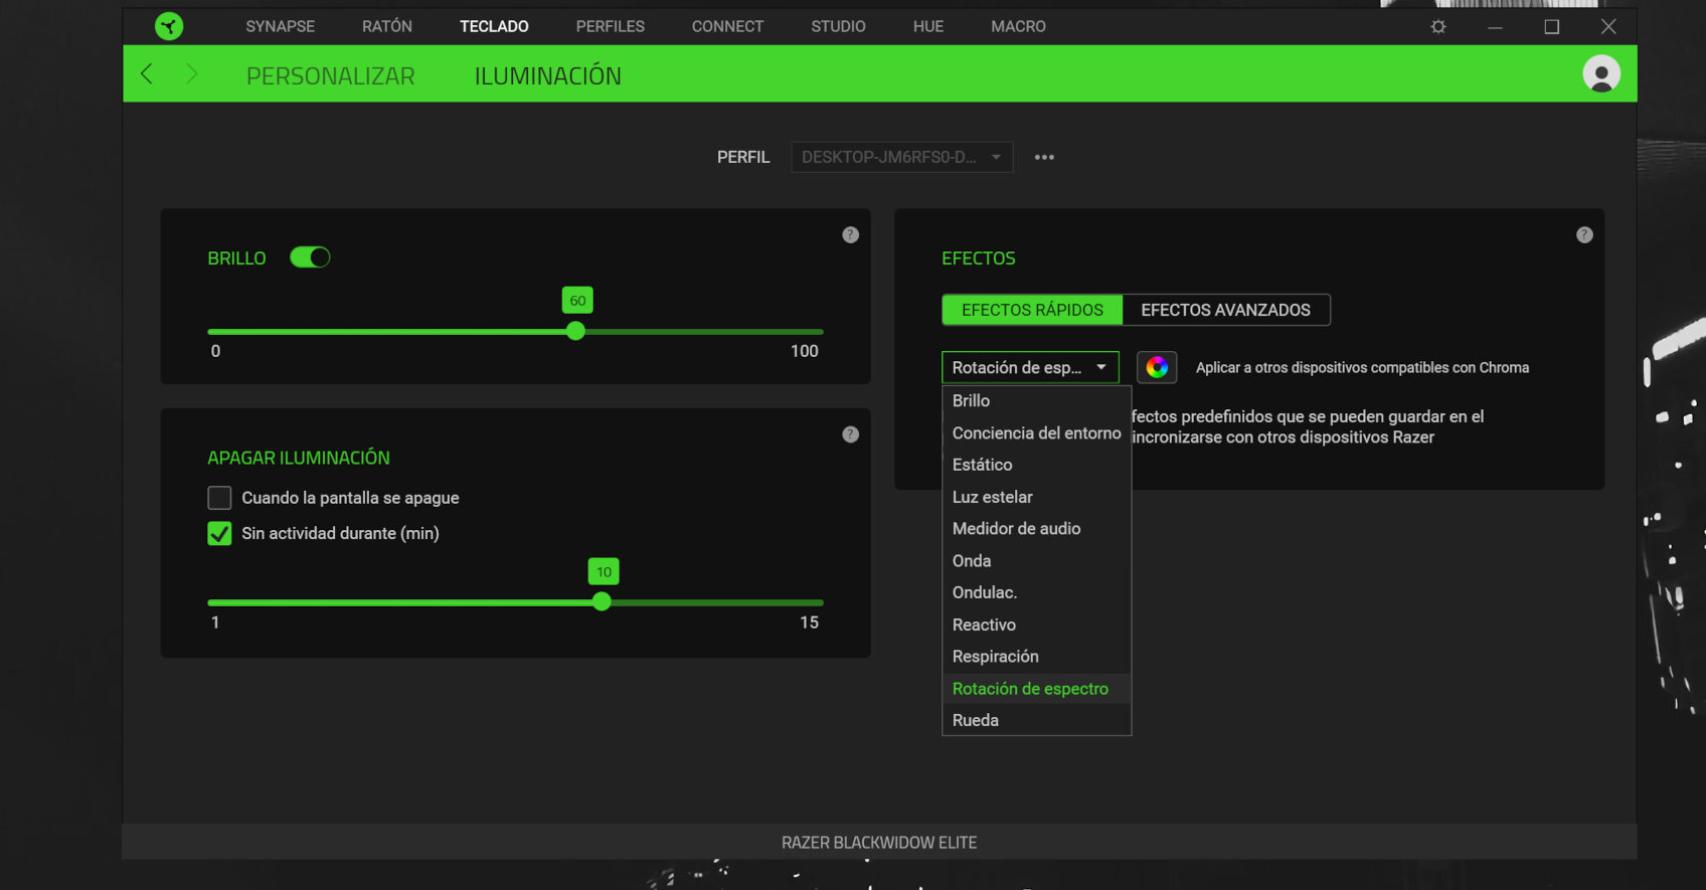This screenshot has width=1706, height=890.
Task: Choose Medidor de audio effect
Action: click(x=1036, y=529)
